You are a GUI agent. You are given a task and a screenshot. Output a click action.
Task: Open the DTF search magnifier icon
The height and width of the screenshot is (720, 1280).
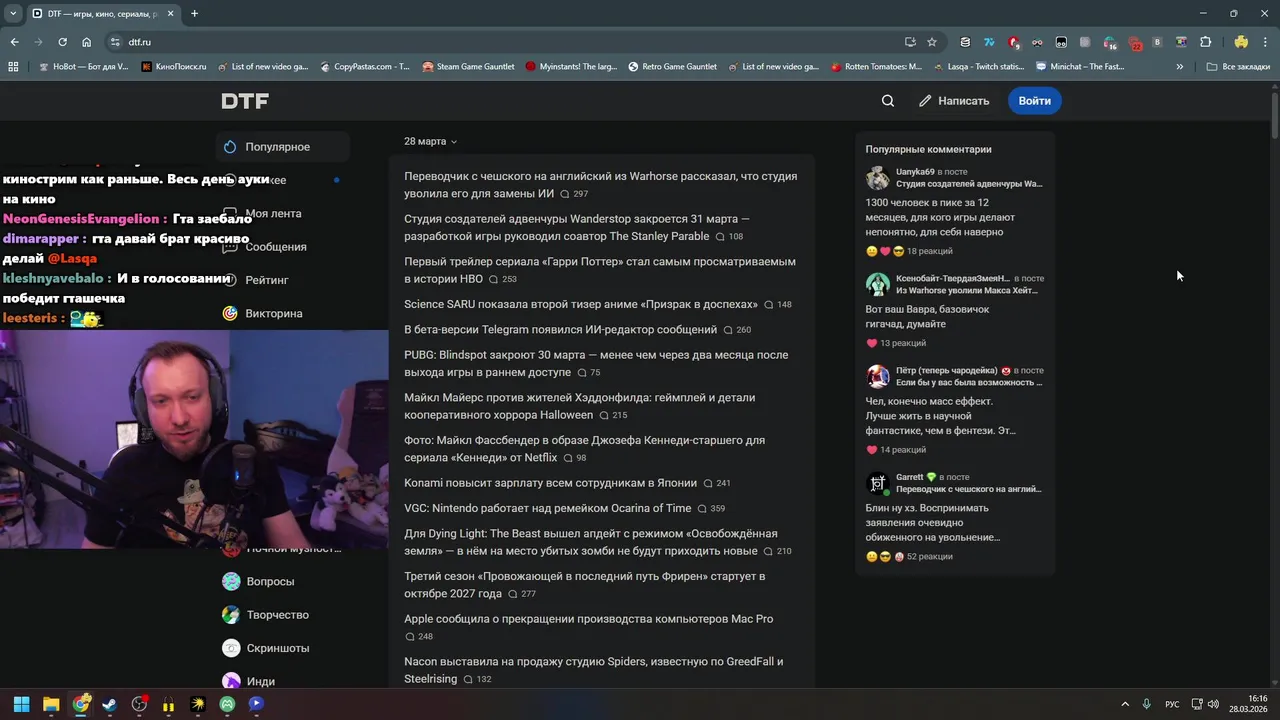pyautogui.click(x=888, y=101)
